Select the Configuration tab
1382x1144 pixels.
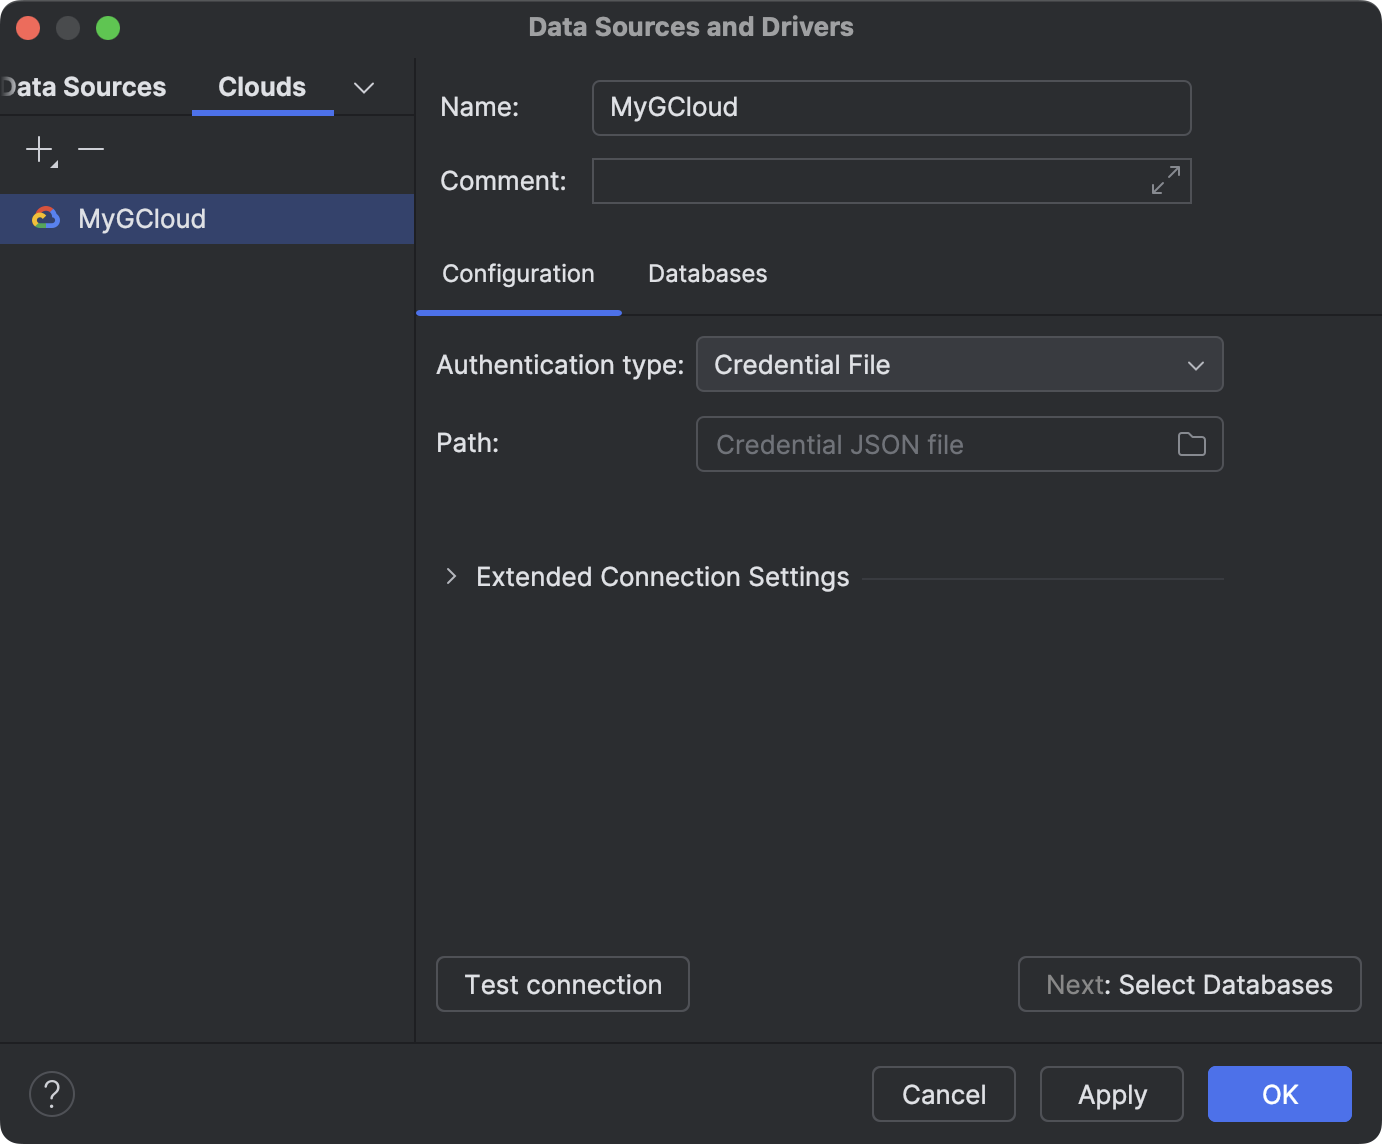tap(518, 273)
